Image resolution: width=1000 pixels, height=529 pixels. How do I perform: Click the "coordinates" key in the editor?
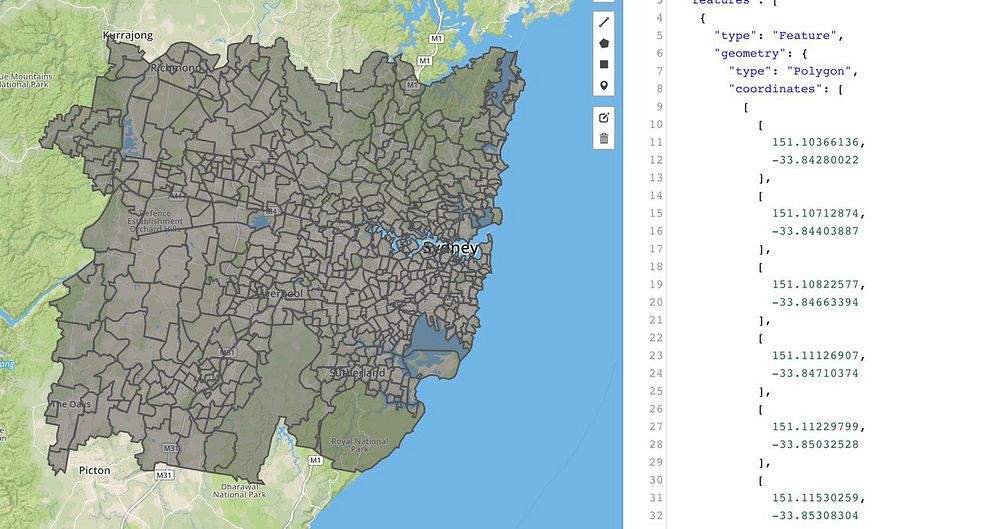point(776,89)
